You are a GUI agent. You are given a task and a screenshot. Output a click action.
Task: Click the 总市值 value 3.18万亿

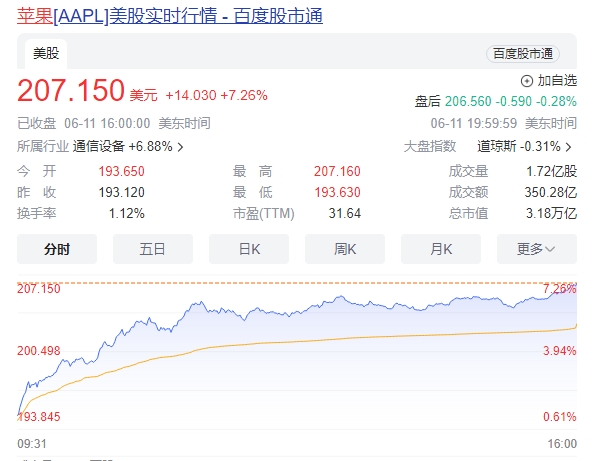552,214
